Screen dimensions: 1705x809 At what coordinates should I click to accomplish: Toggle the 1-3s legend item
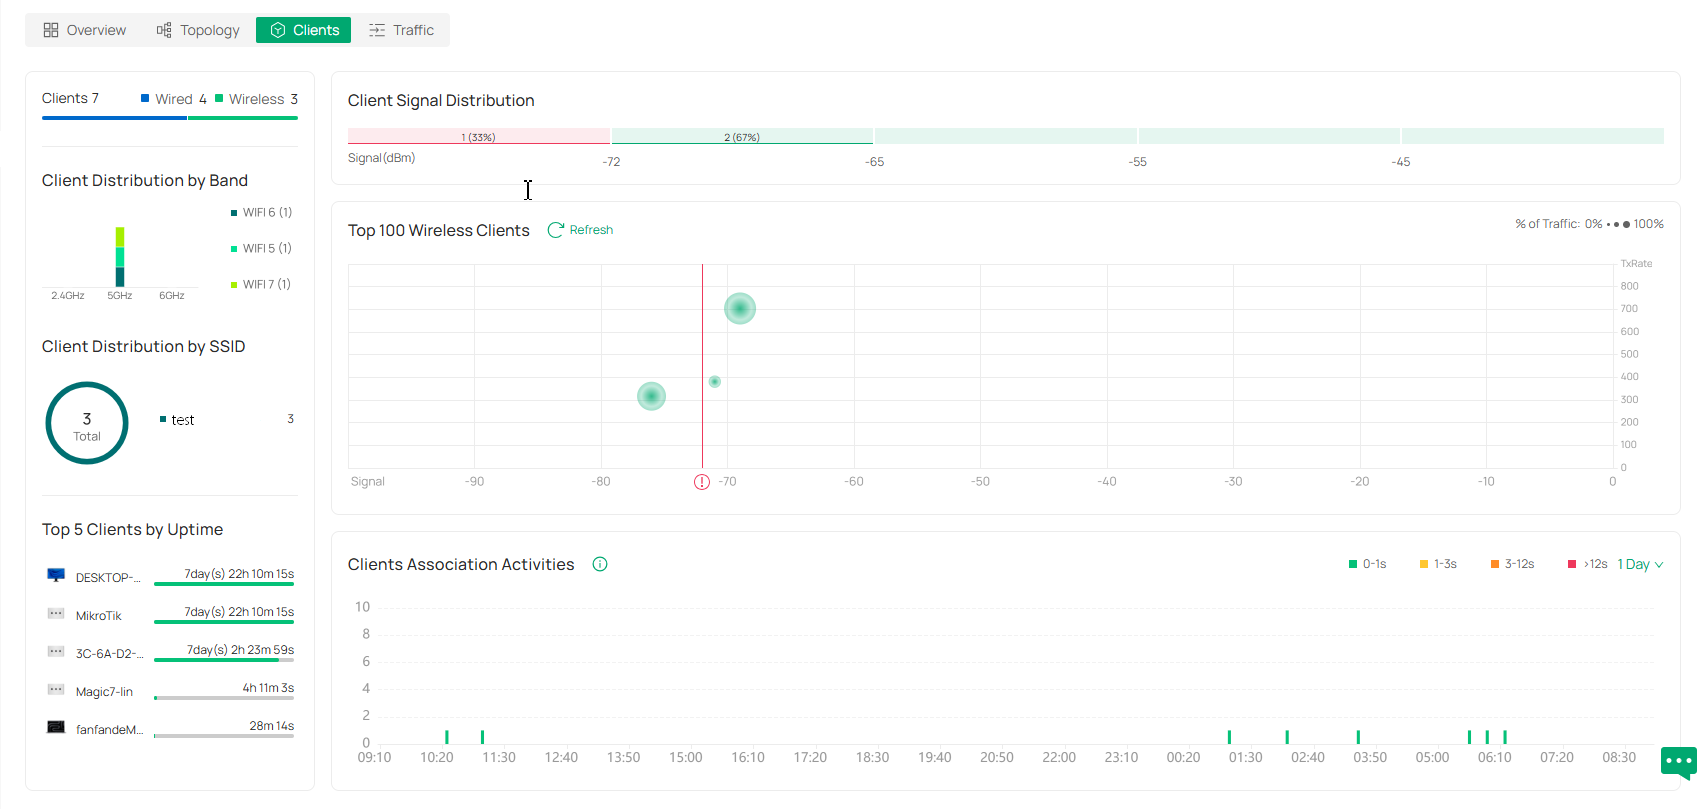(x=1438, y=564)
